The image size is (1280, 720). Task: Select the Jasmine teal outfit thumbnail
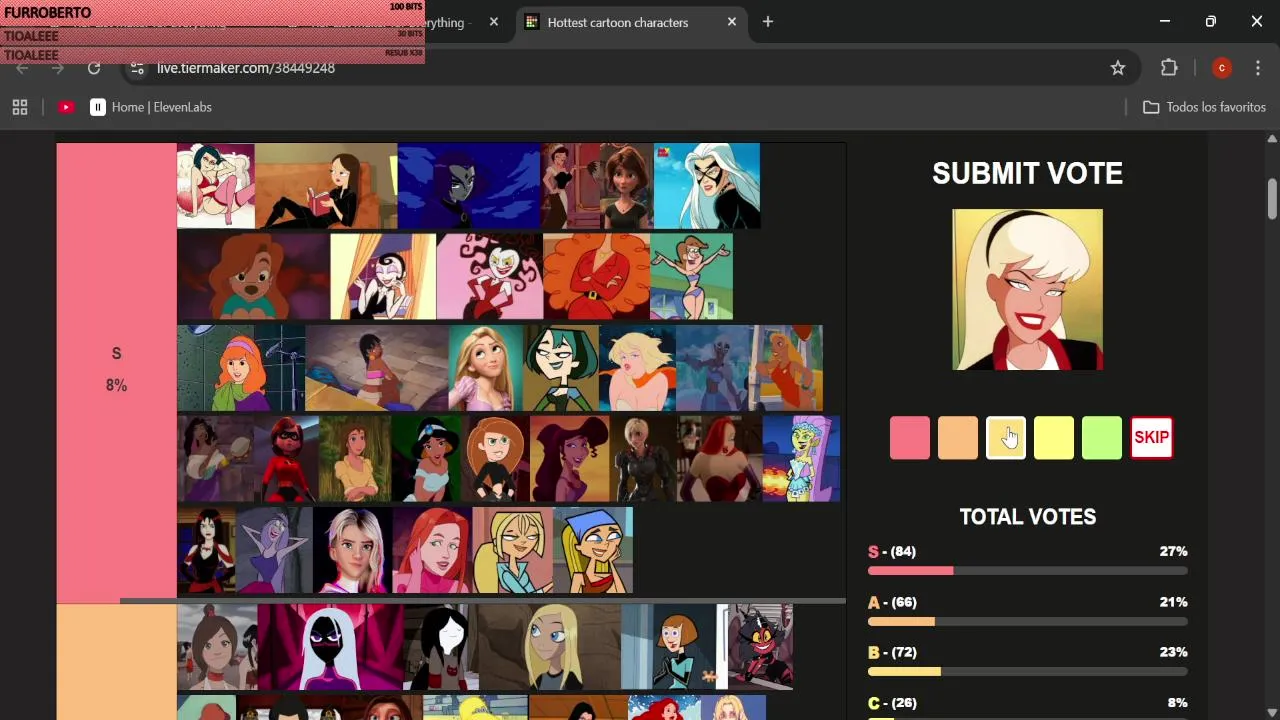(426, 459)
